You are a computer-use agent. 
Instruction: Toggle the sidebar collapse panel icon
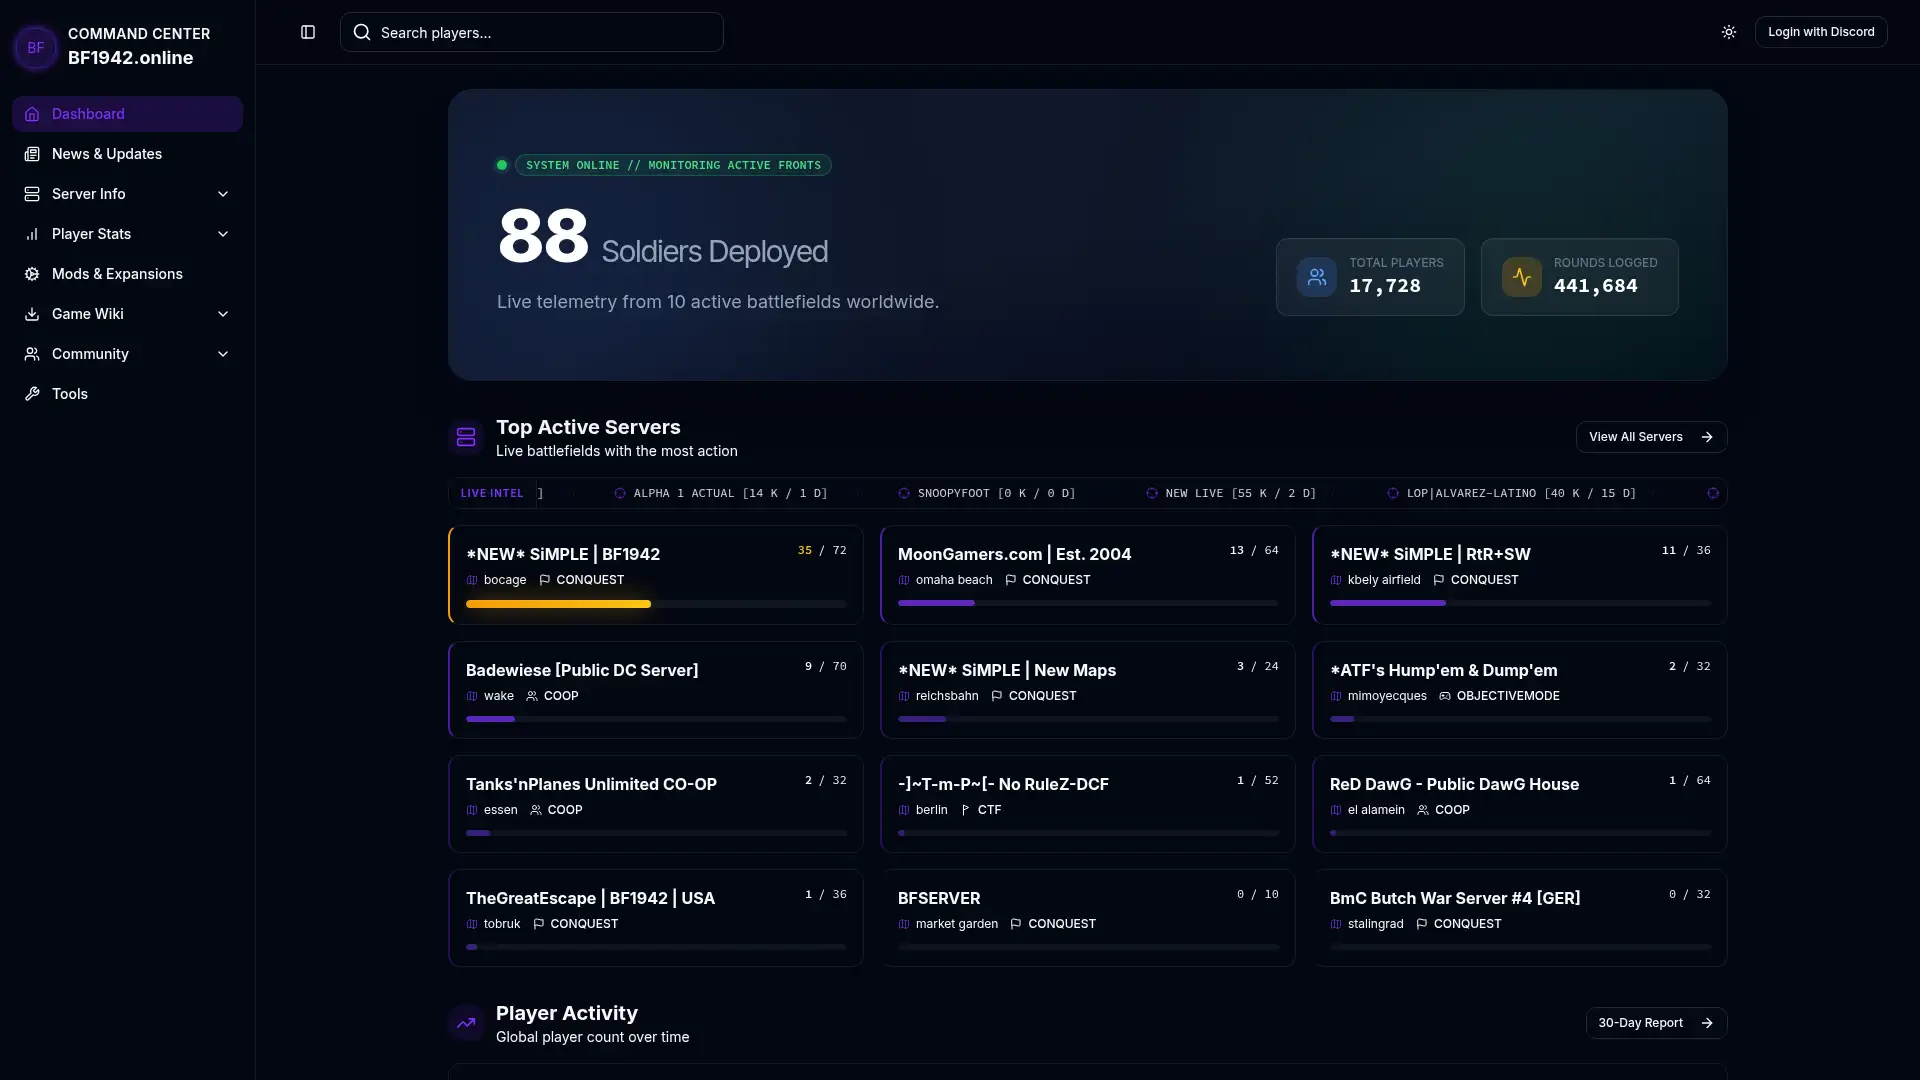[x=308, y=32]
